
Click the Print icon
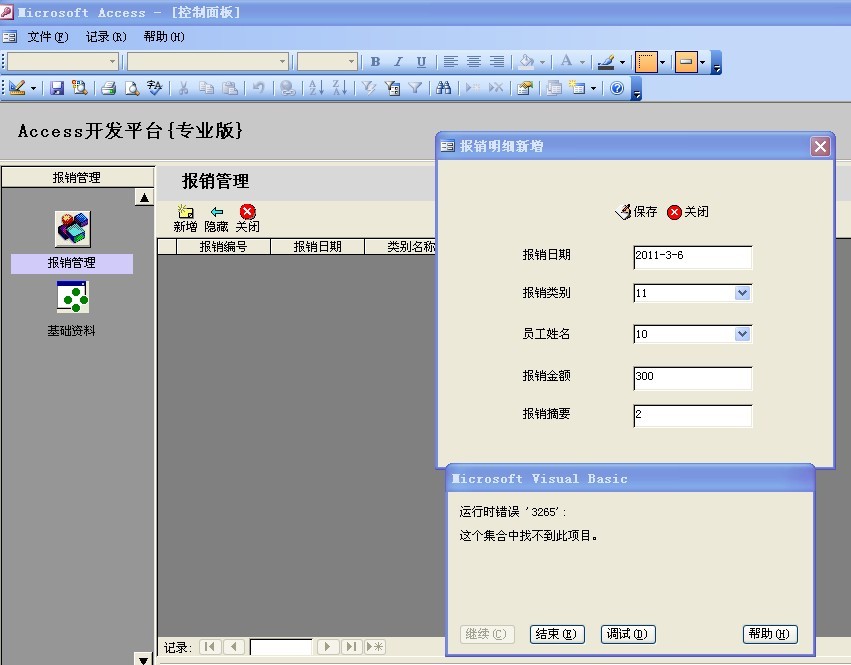pyautogui.click(x=109, y=88)
